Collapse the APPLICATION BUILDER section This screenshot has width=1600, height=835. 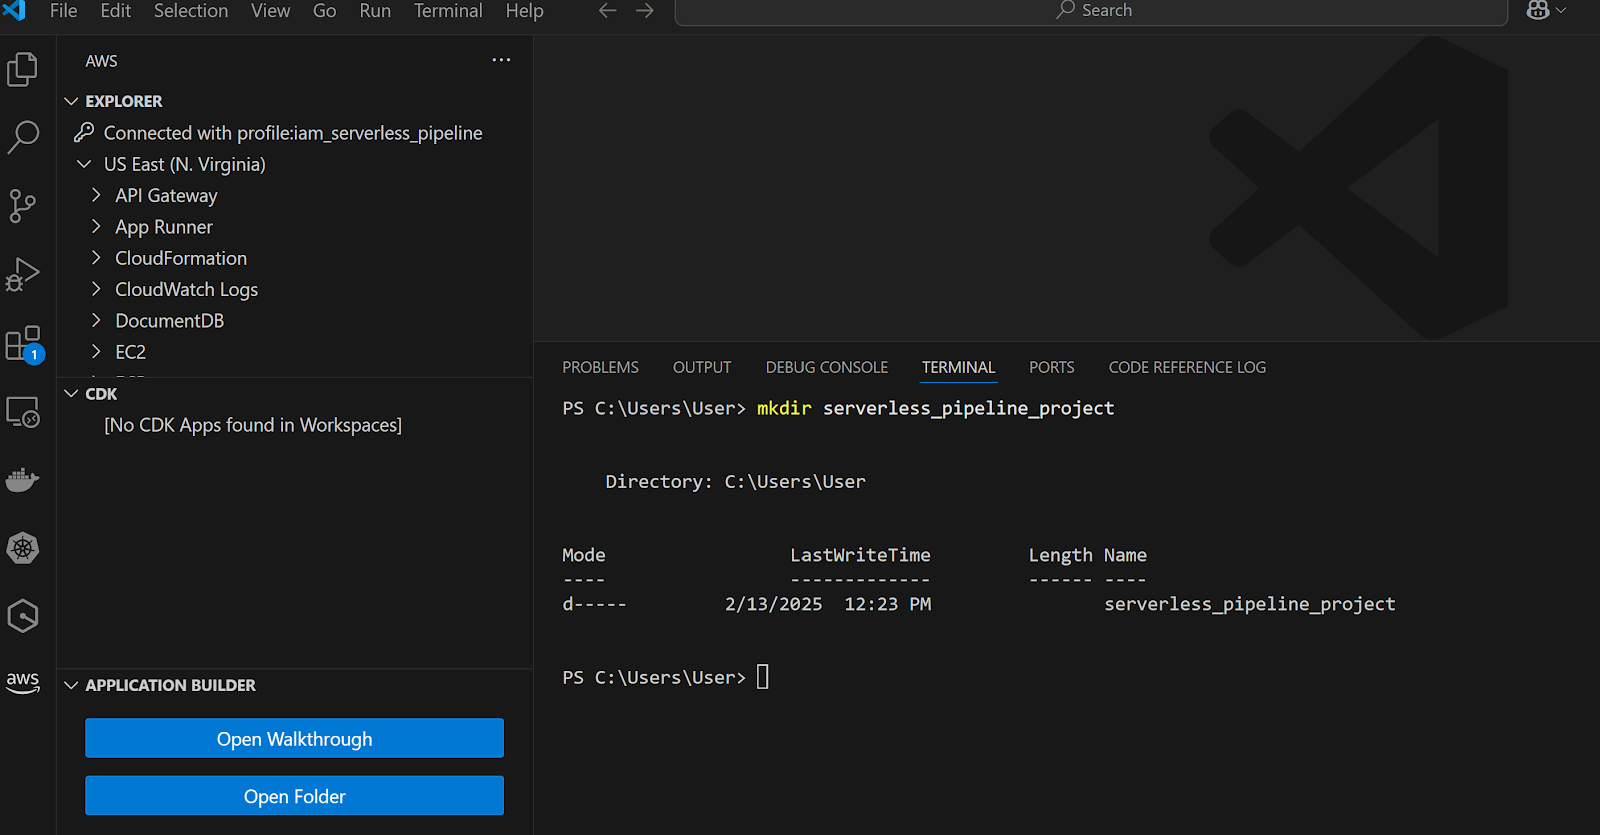pyautogui.click(x=71, y=685)
